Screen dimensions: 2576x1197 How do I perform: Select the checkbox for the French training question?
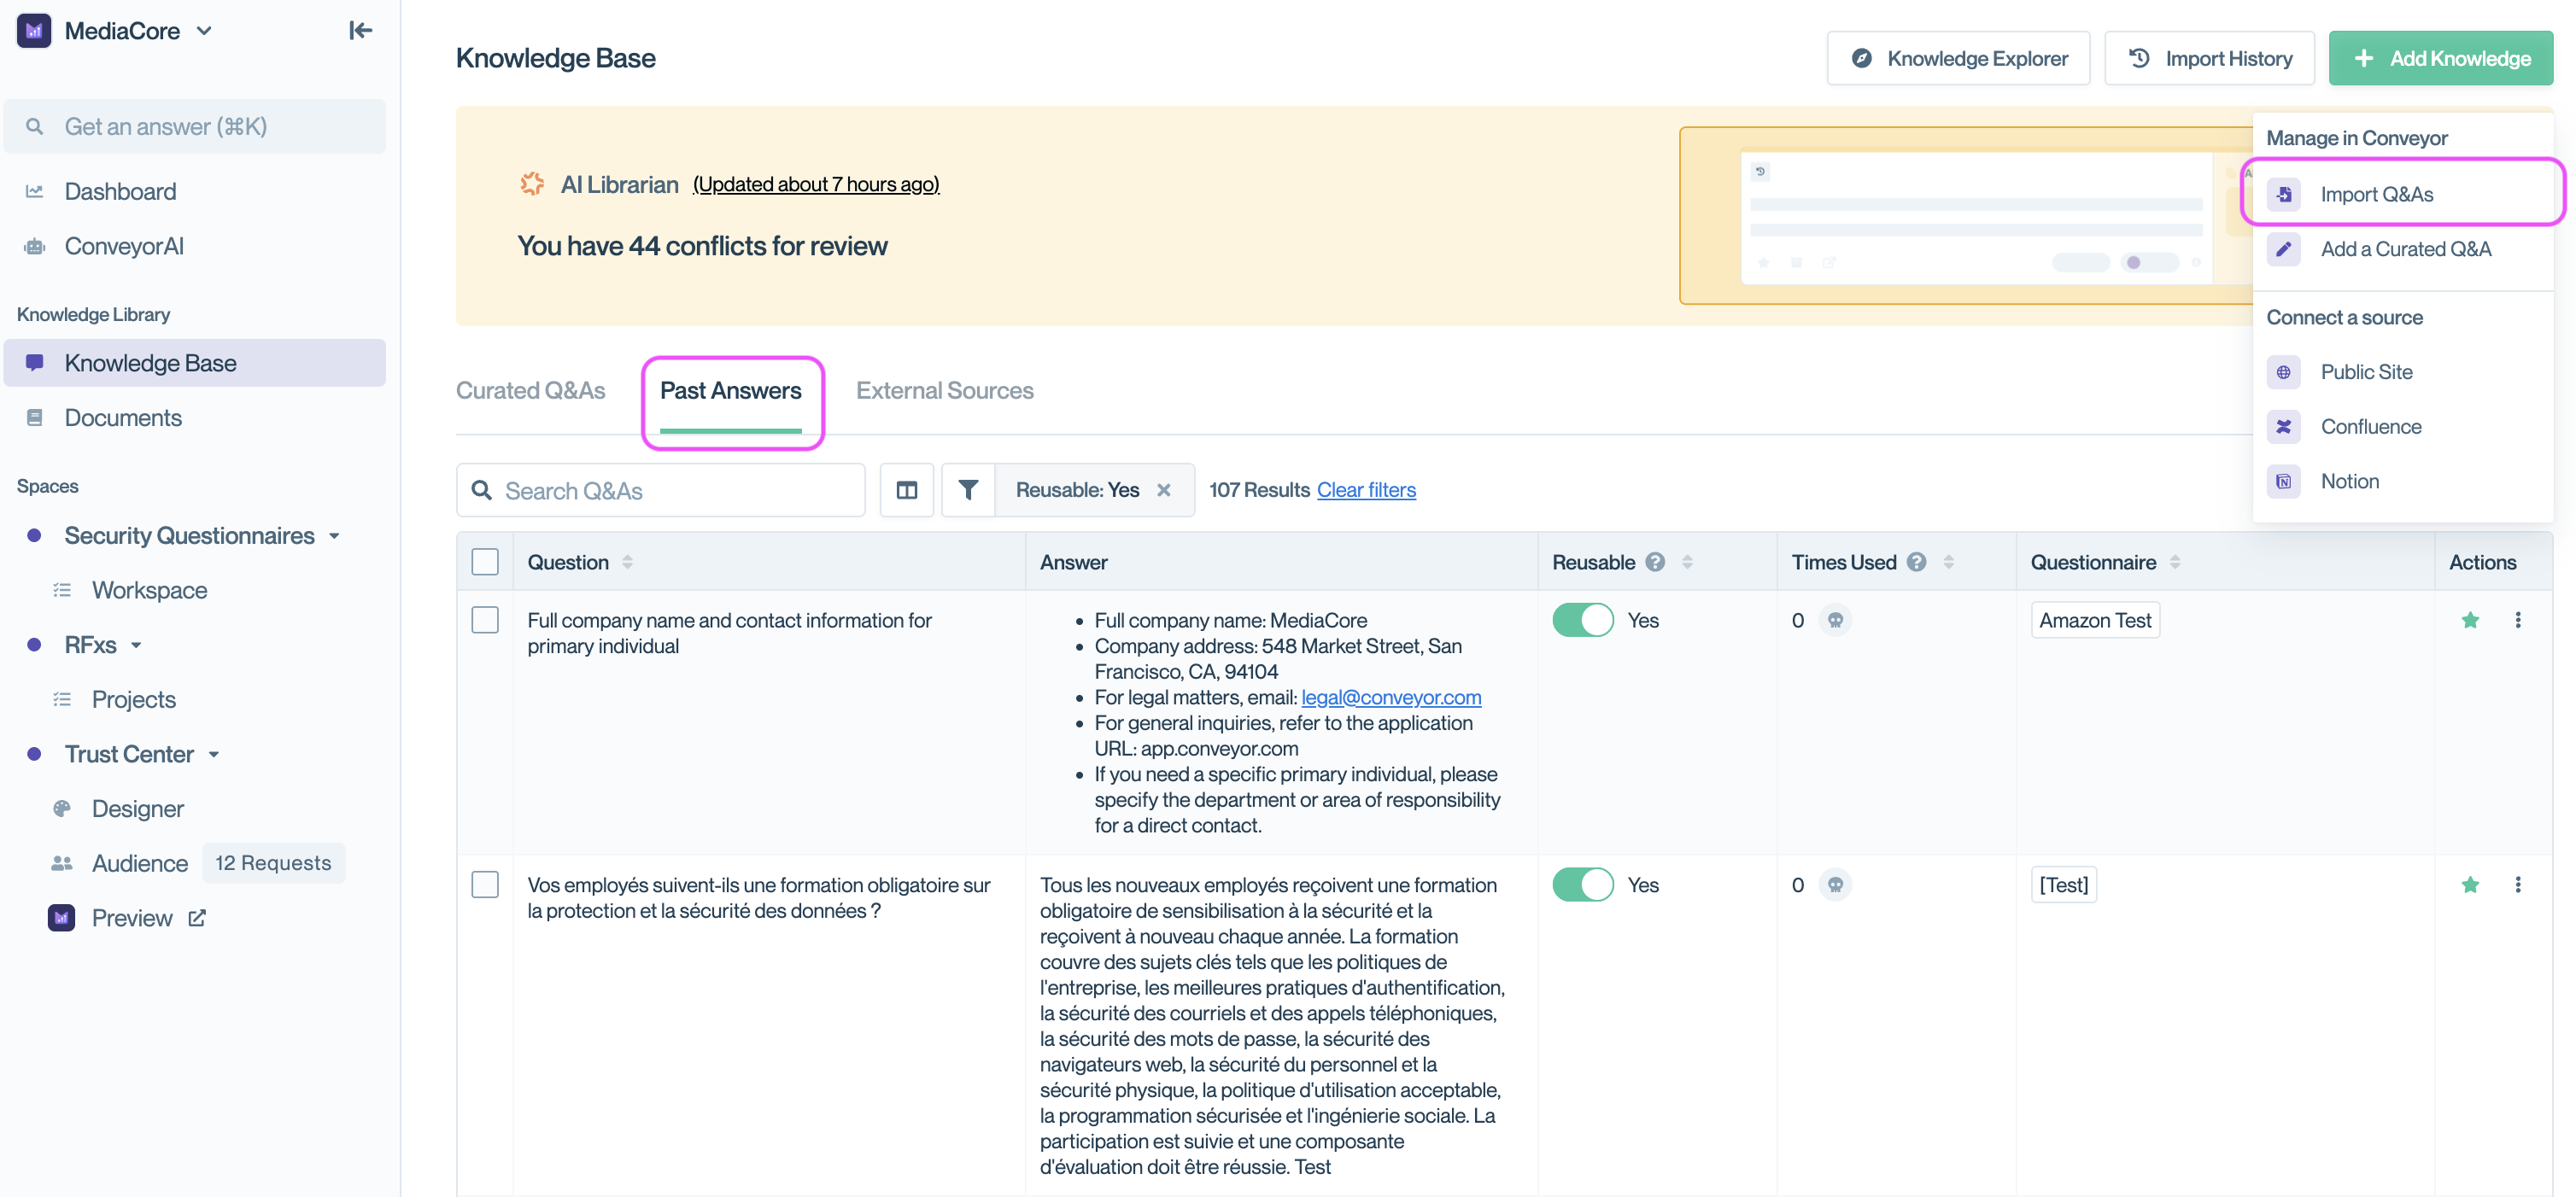coord(485,884)
